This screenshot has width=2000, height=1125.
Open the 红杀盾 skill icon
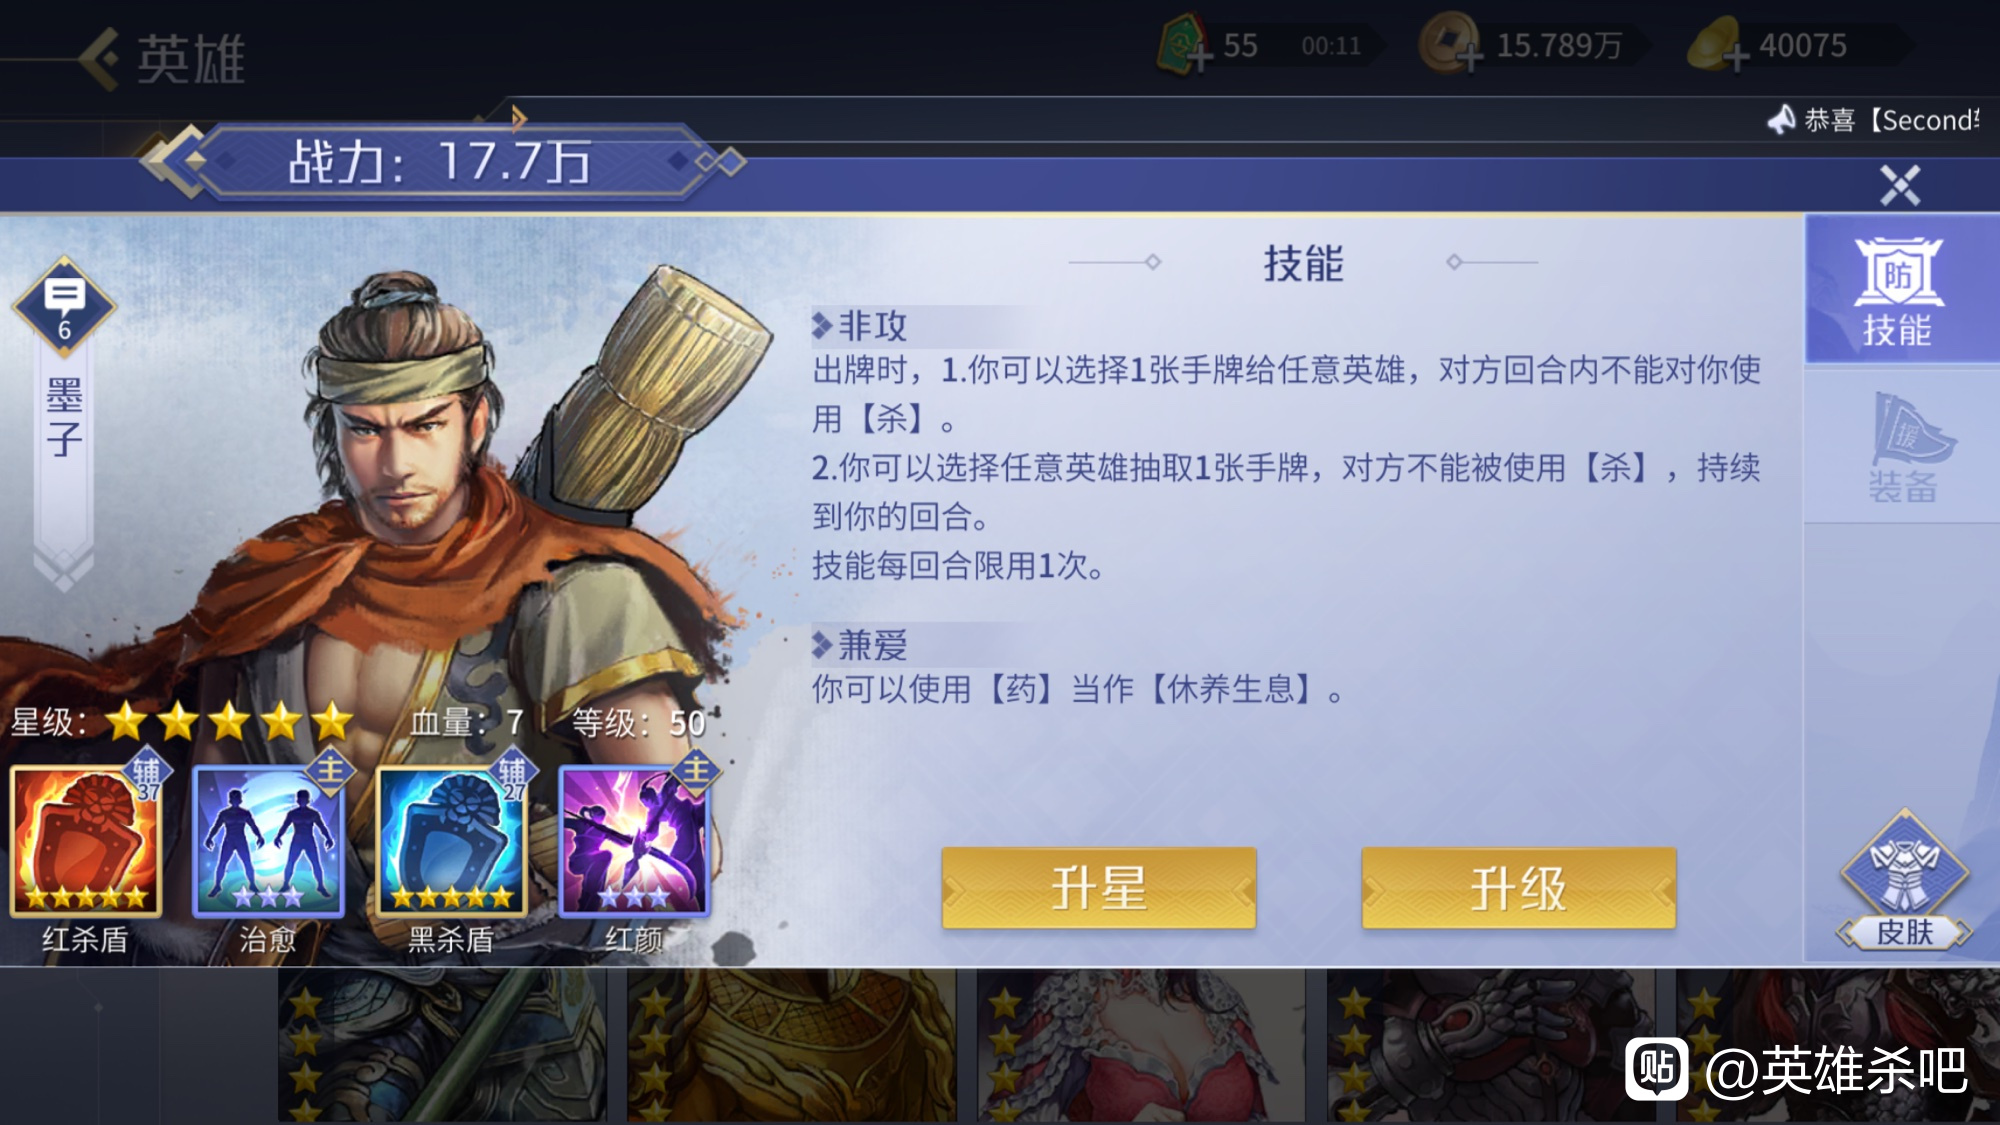pyautogui.click(x=86, y=841)
